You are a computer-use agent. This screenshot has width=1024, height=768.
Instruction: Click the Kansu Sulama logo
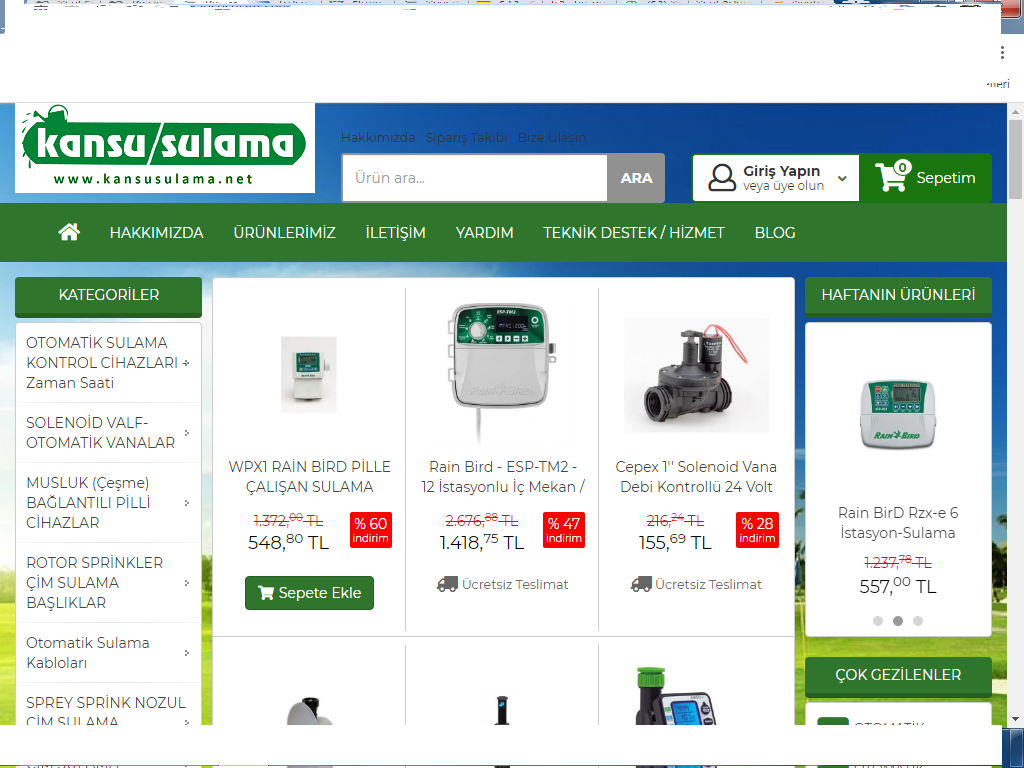tap(165, 148)
